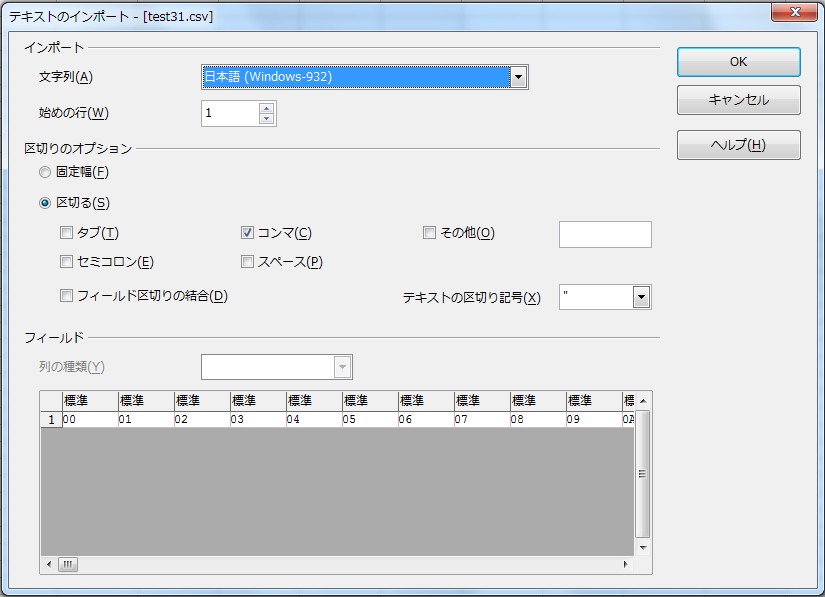Click the キャンセル button
The width and height of the screenshot is (825, 597).
coord(739,100)
